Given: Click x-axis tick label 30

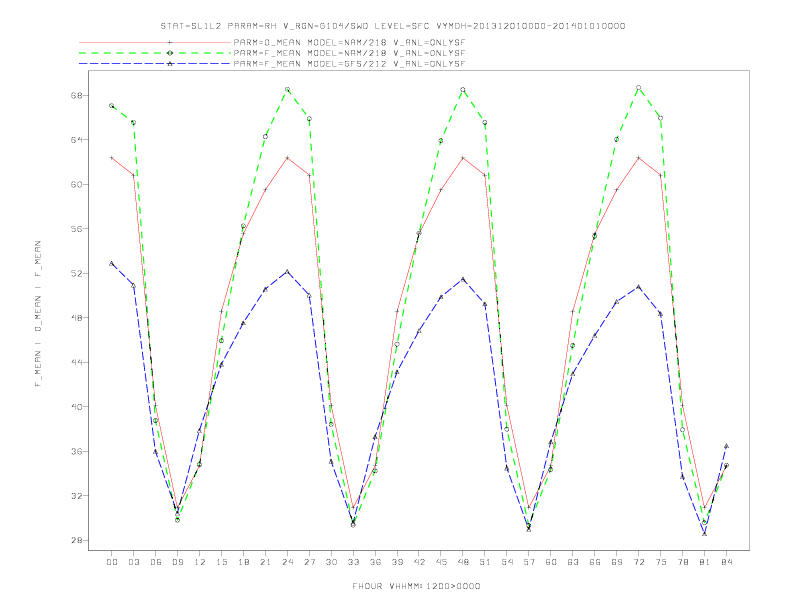Looking at the screenshot, I should click(x=331, y=562).
